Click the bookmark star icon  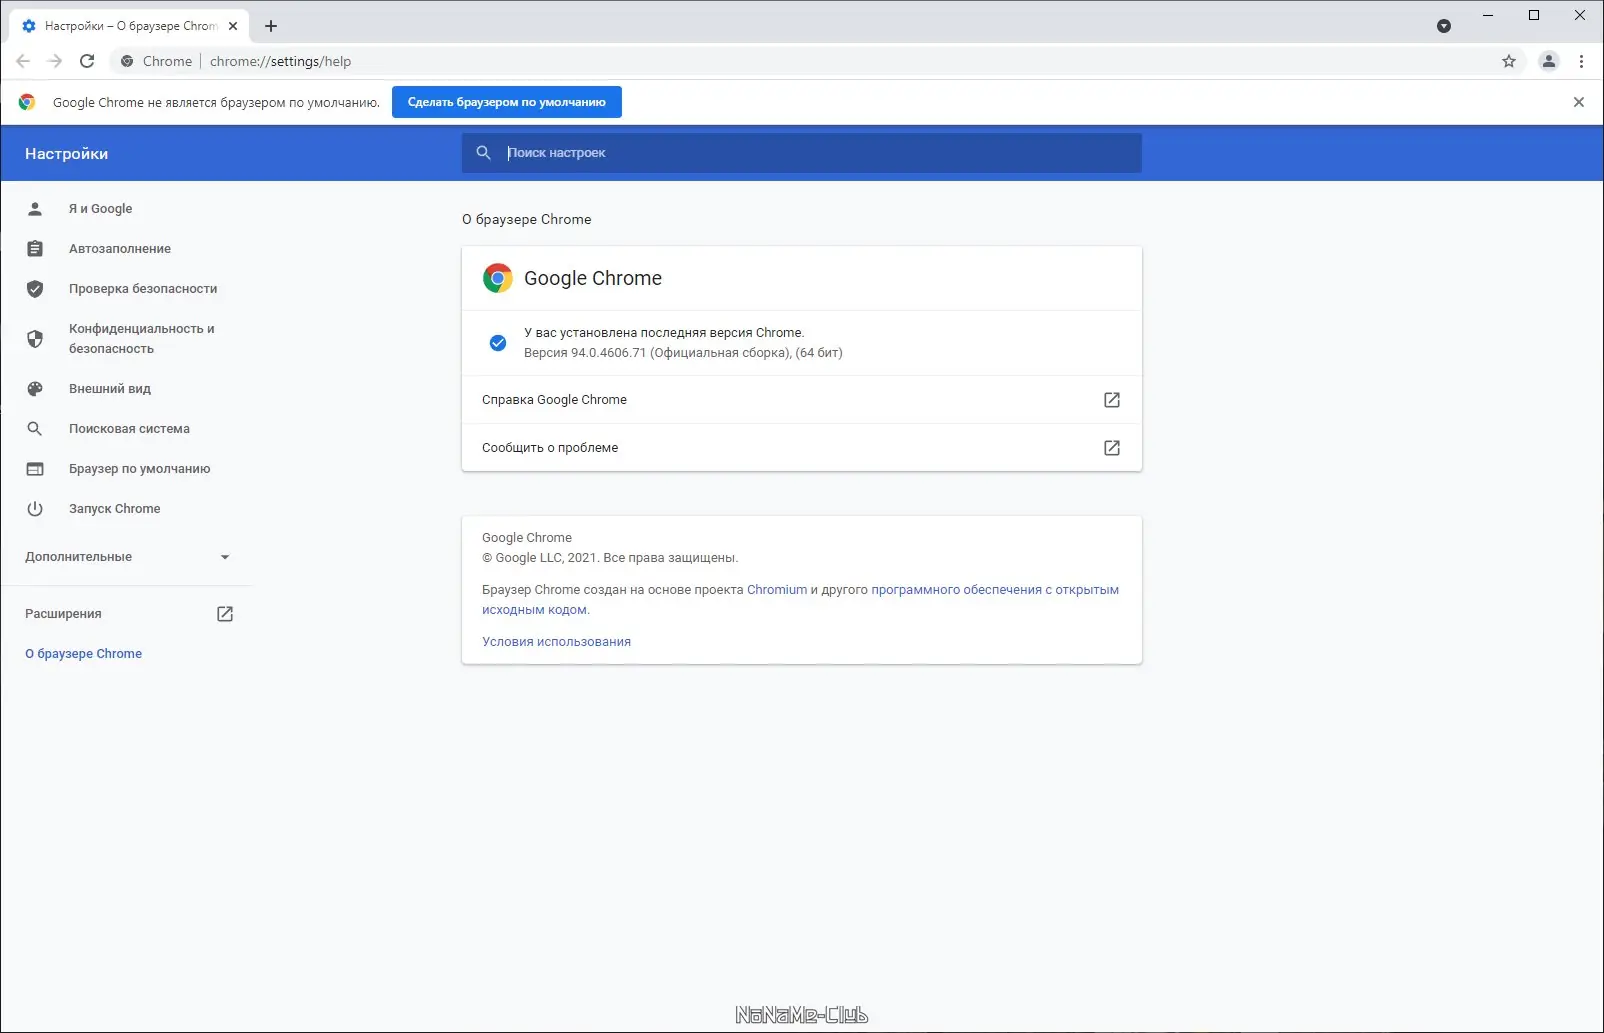1509,61
